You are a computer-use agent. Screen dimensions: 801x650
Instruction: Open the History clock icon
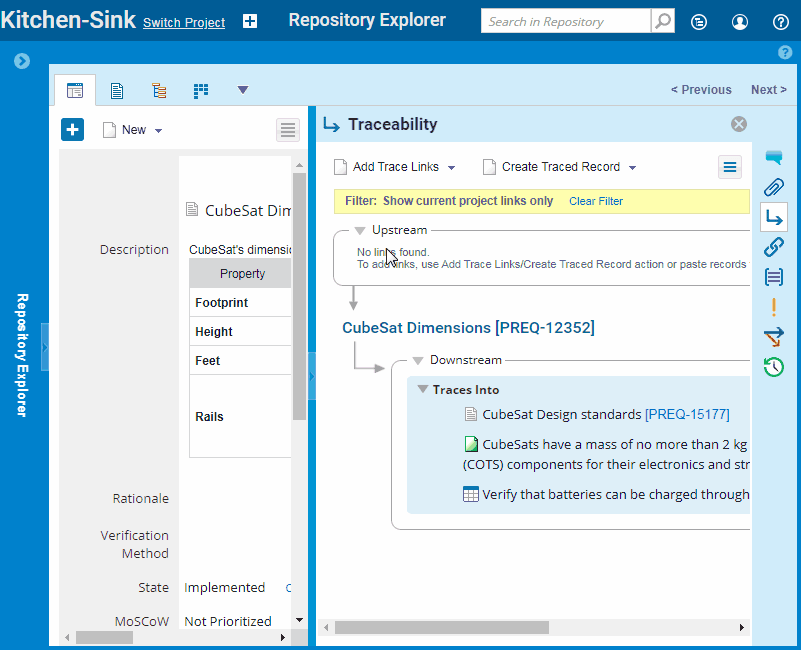coord(774,367)
